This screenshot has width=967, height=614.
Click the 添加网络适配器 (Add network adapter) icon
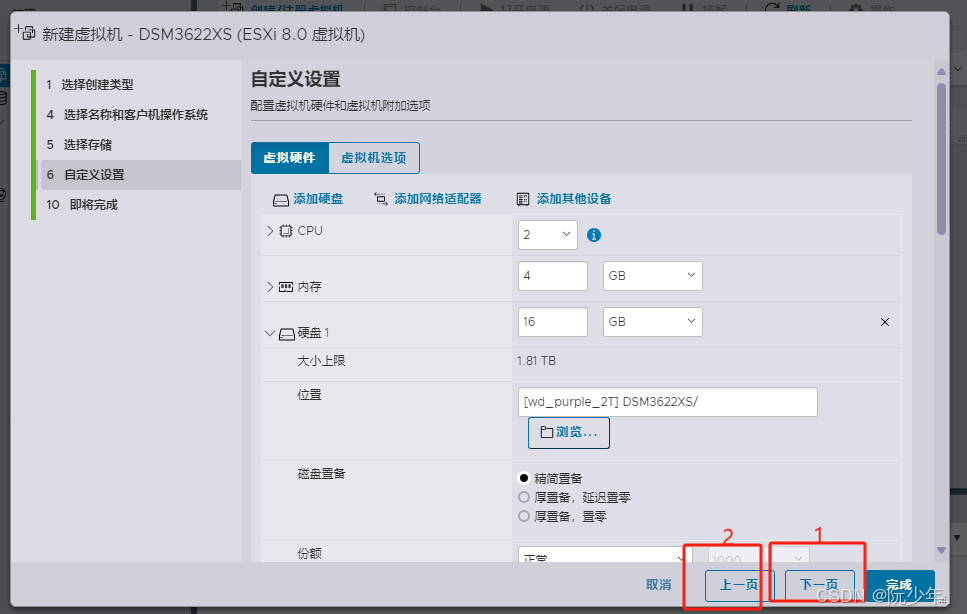tap(380, 199)
